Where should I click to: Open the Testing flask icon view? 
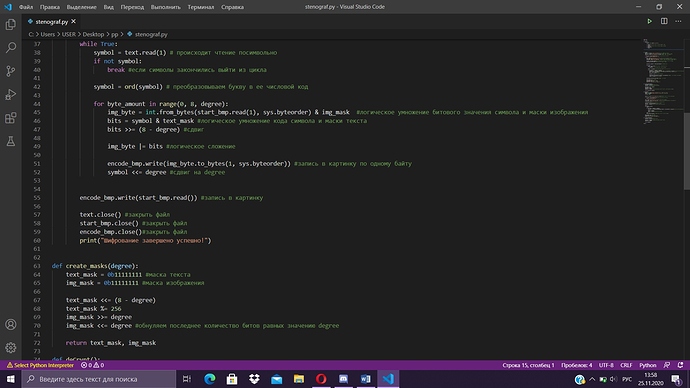(x=11, y=141)
